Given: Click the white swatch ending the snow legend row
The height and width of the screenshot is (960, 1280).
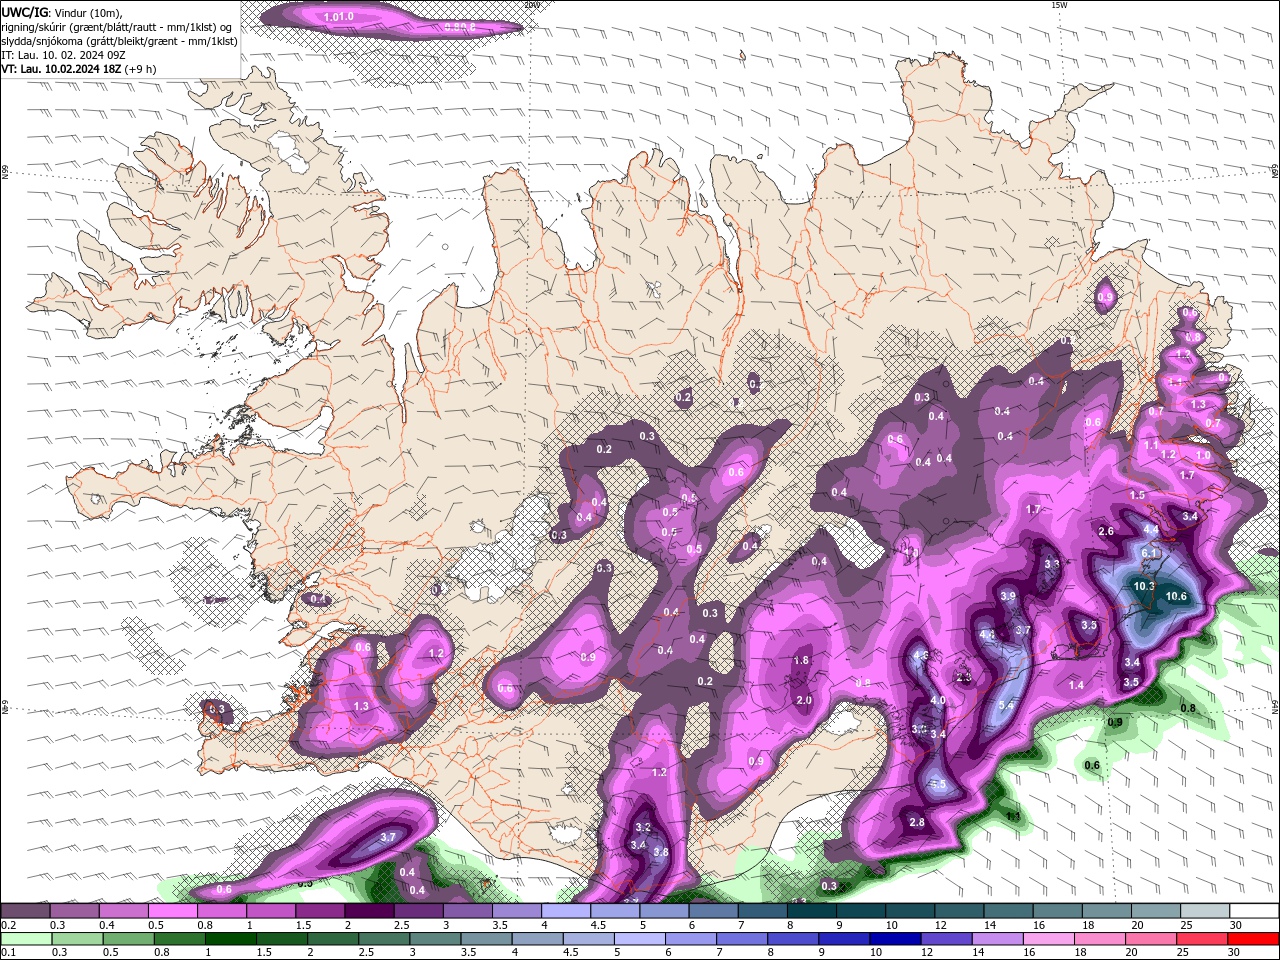Looking at the screenshot, I should pos(1253,910).
